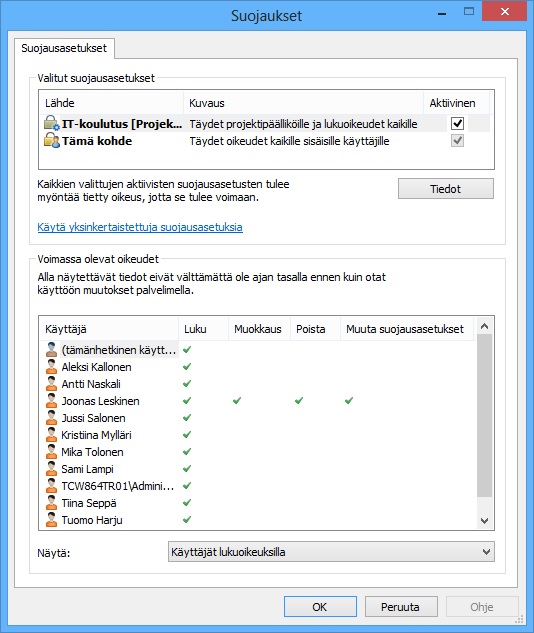Image resolution: width=534 pixels, height=633 pixels.
Task: Click the Tiedot button
Action: [x=446, y=189]
